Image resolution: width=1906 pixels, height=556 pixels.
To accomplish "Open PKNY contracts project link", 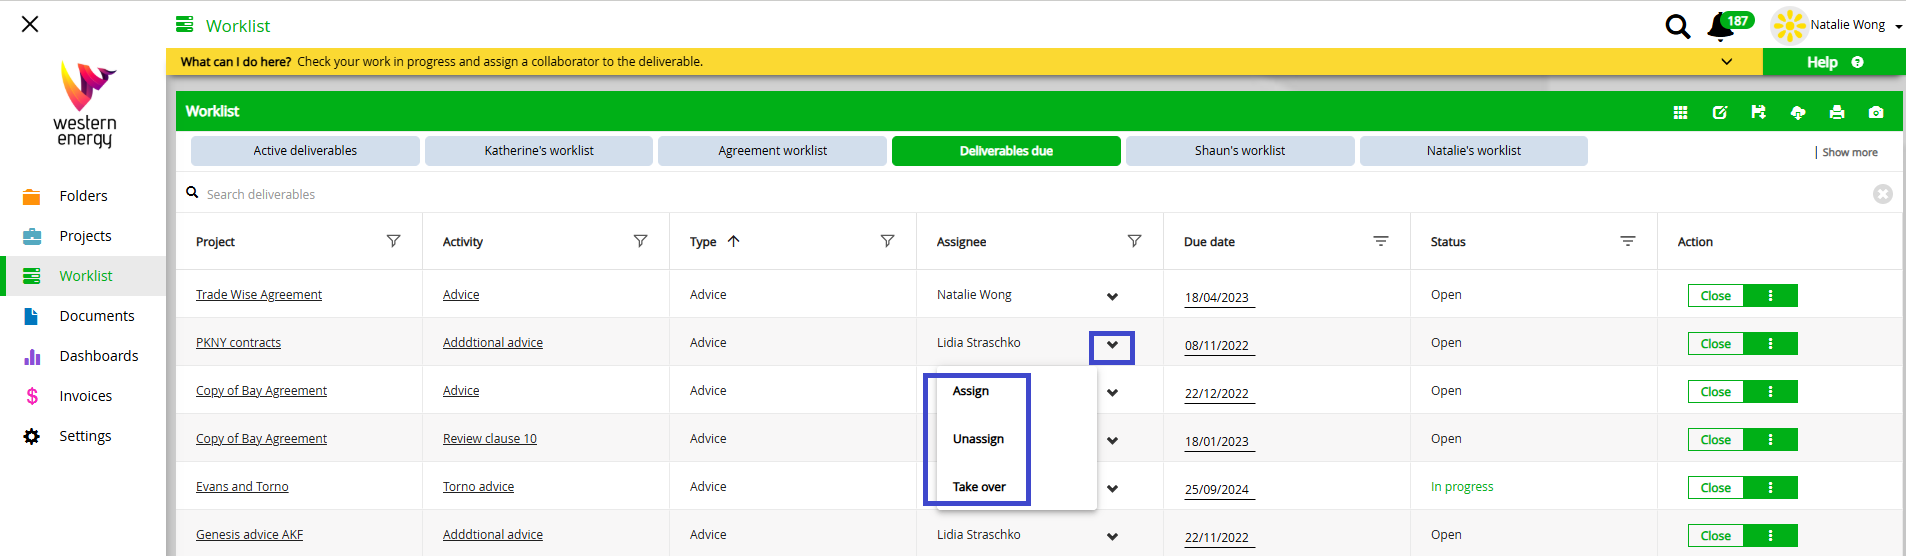I will tap(238, 343).
